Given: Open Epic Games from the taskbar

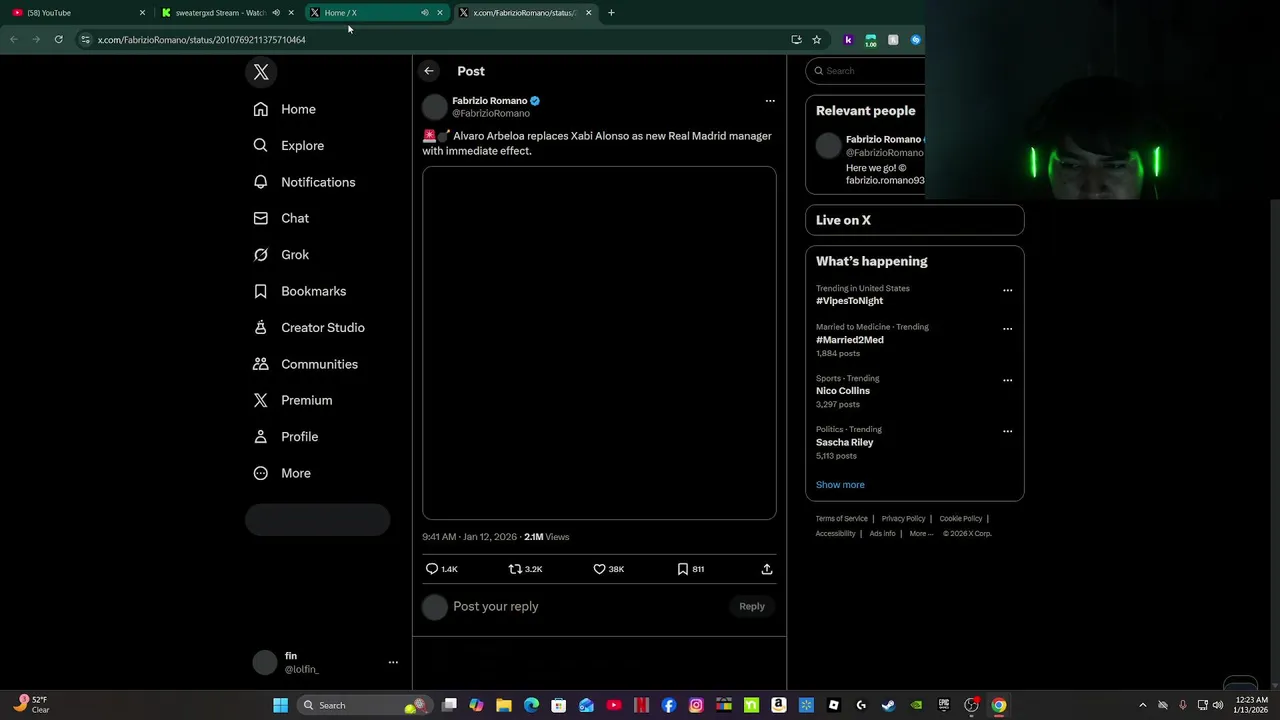Looking at the screenshot, I should (943, 705).
